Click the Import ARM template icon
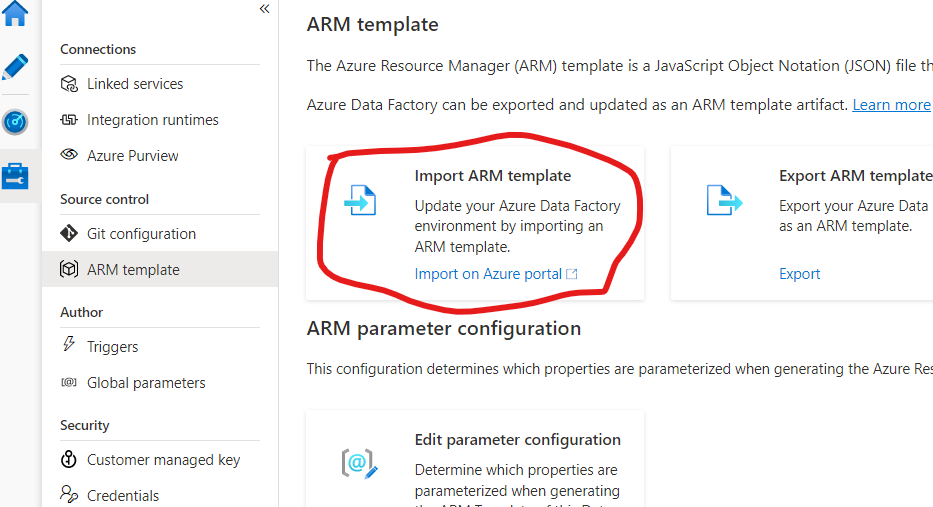This screenshot has width=933, height=507. 360,200
